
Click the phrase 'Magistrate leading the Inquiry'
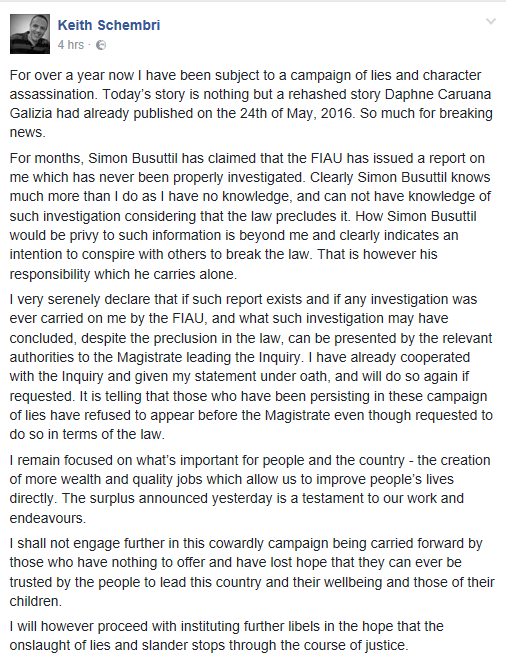pyautogui.click(x=209, y=357)
